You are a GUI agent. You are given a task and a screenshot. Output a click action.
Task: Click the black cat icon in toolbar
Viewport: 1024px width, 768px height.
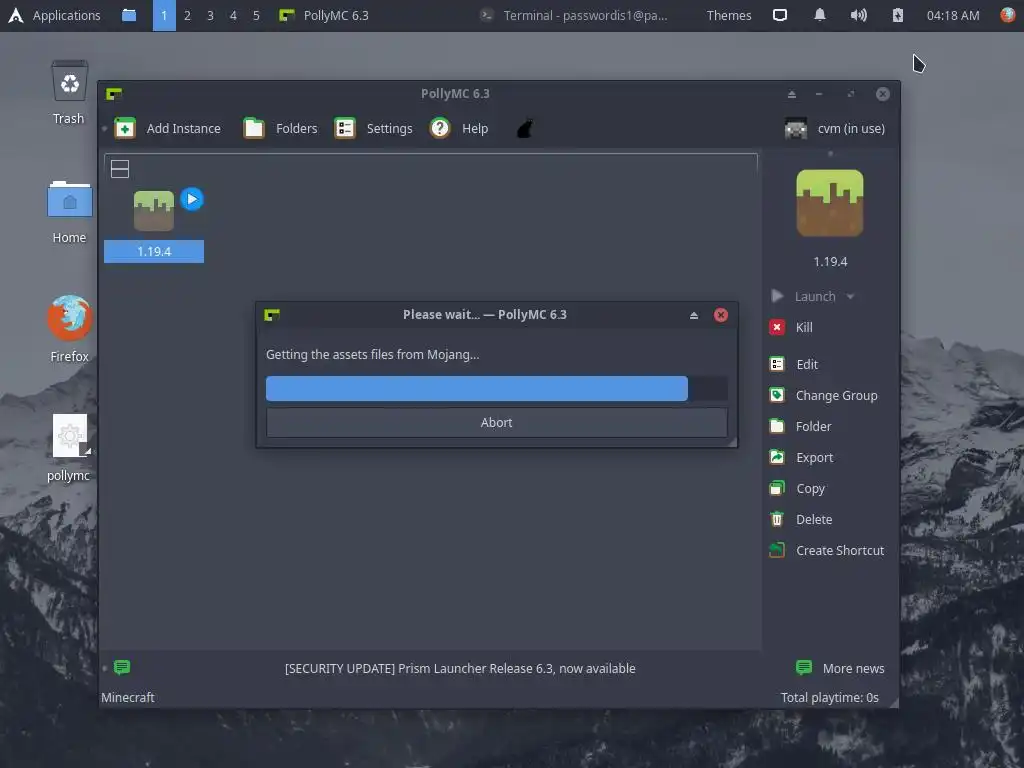click(x=524, y=128)
